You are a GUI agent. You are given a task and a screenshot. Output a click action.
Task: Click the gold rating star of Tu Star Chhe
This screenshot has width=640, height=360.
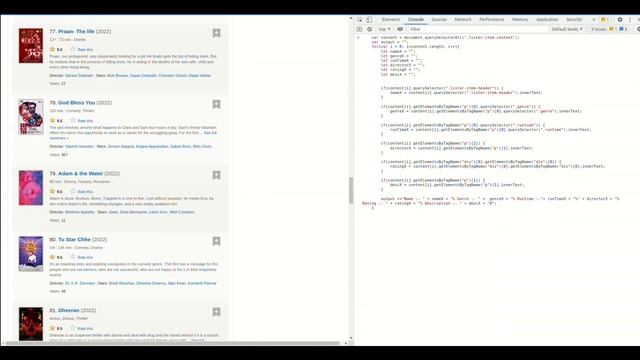52,257
